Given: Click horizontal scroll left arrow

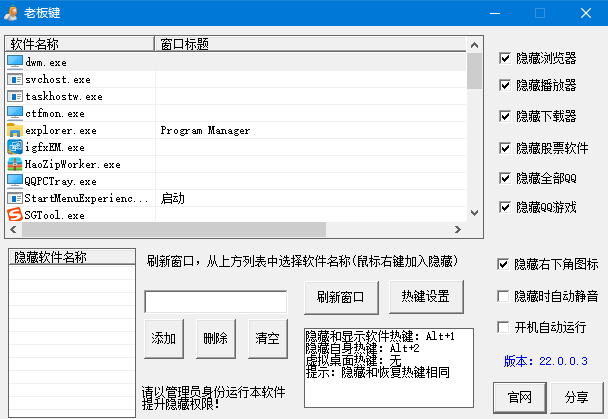Looking at the screenshot, I should (14, 229).
